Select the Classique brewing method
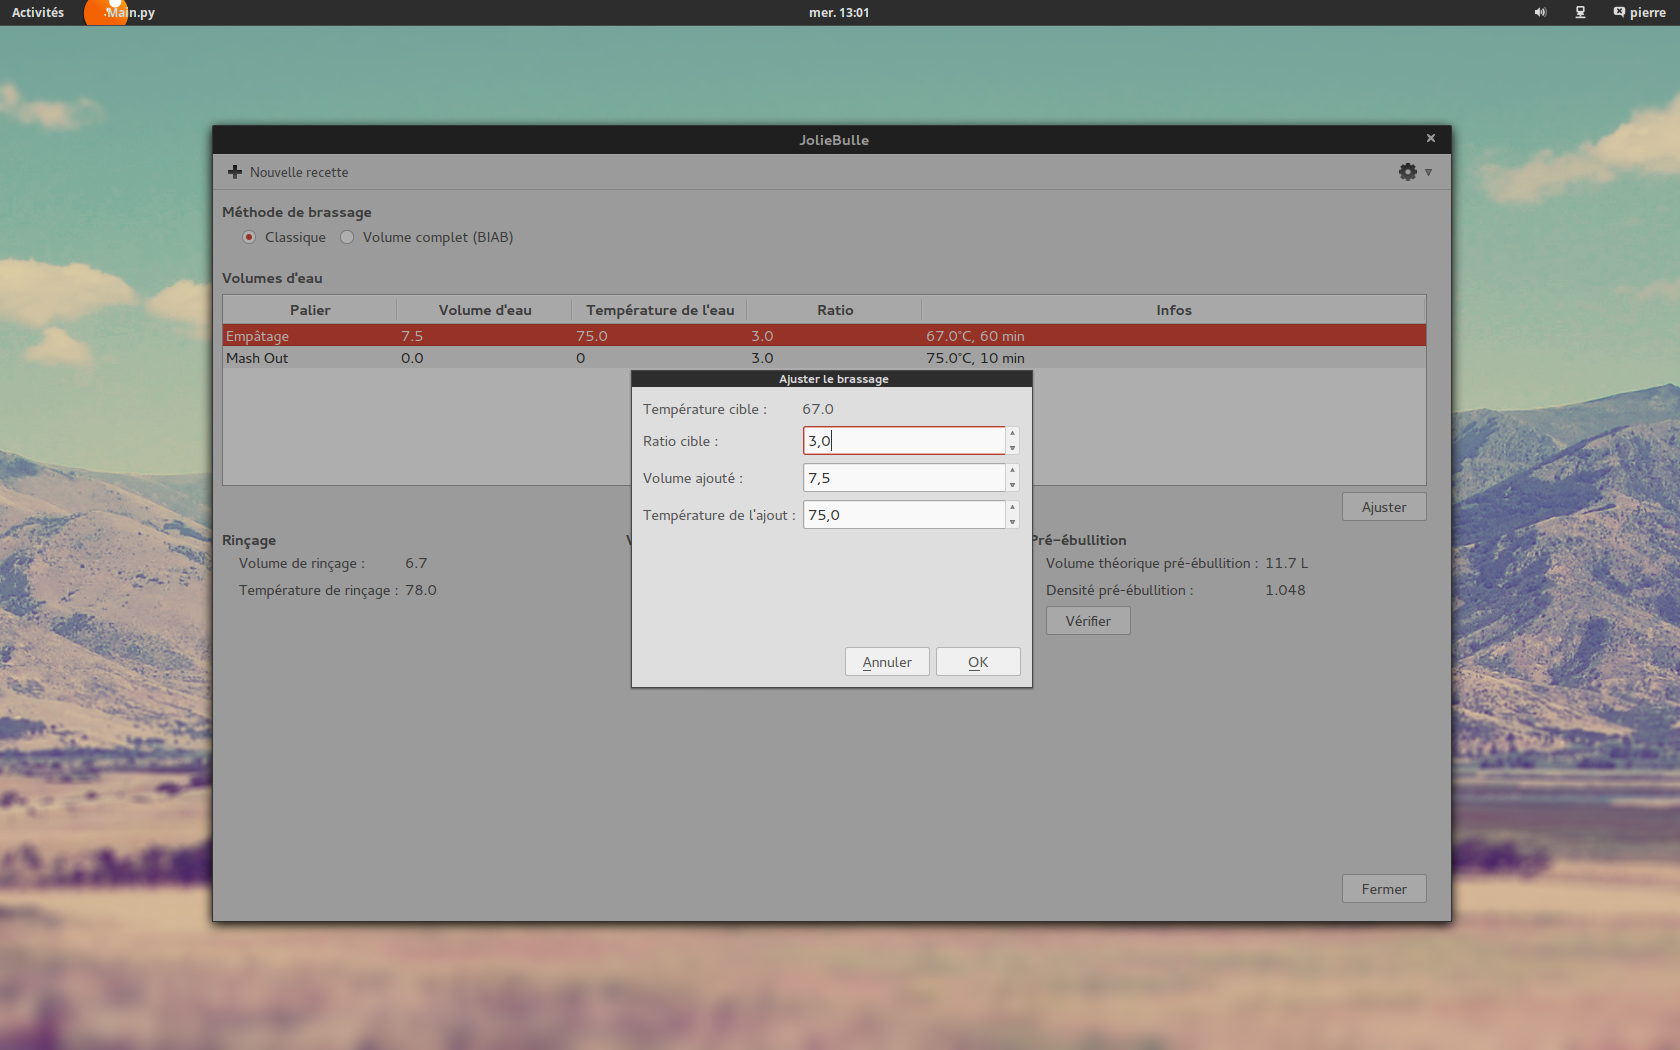1680x1050 pixels. 249,237
